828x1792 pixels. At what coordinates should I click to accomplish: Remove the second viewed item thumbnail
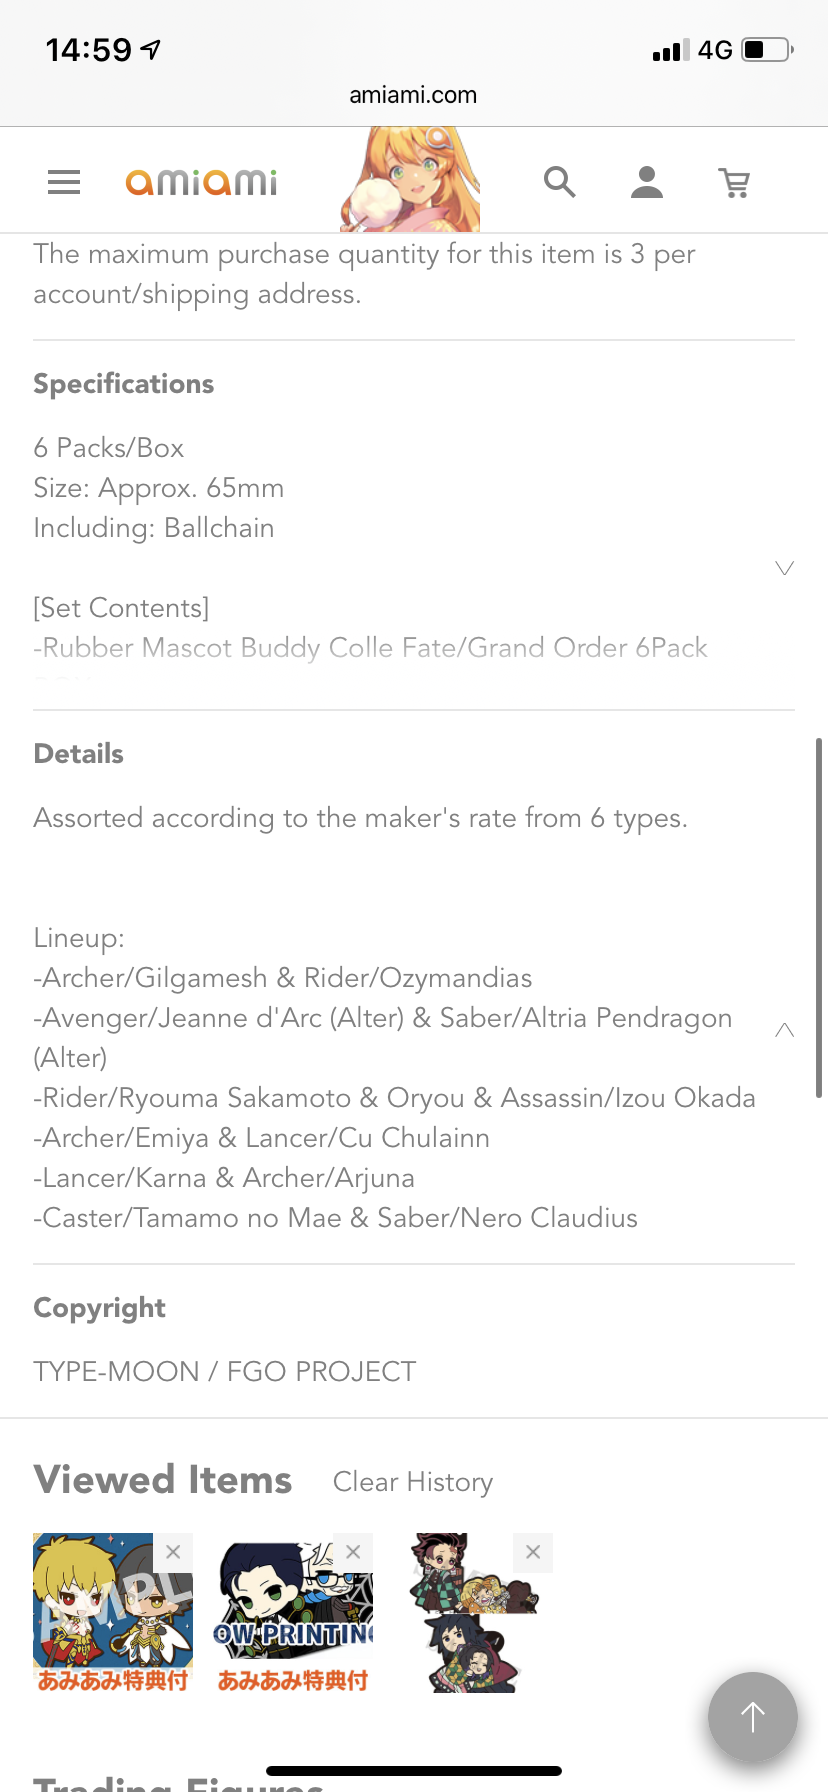point(353,1552)
